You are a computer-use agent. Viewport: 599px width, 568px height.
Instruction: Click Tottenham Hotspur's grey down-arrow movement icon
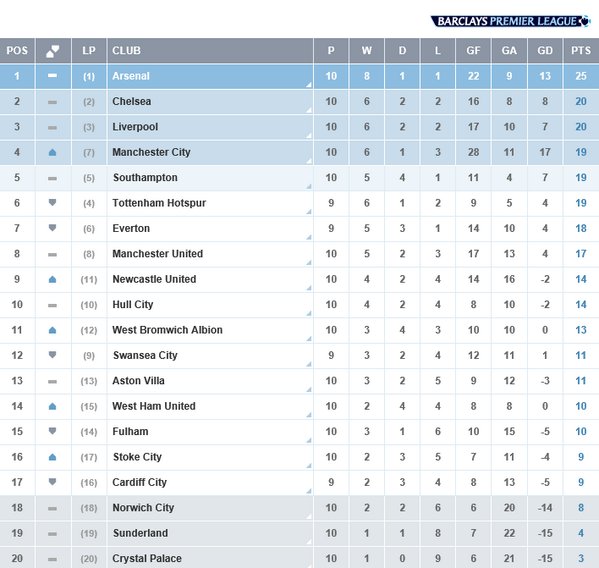coord(53,203)
